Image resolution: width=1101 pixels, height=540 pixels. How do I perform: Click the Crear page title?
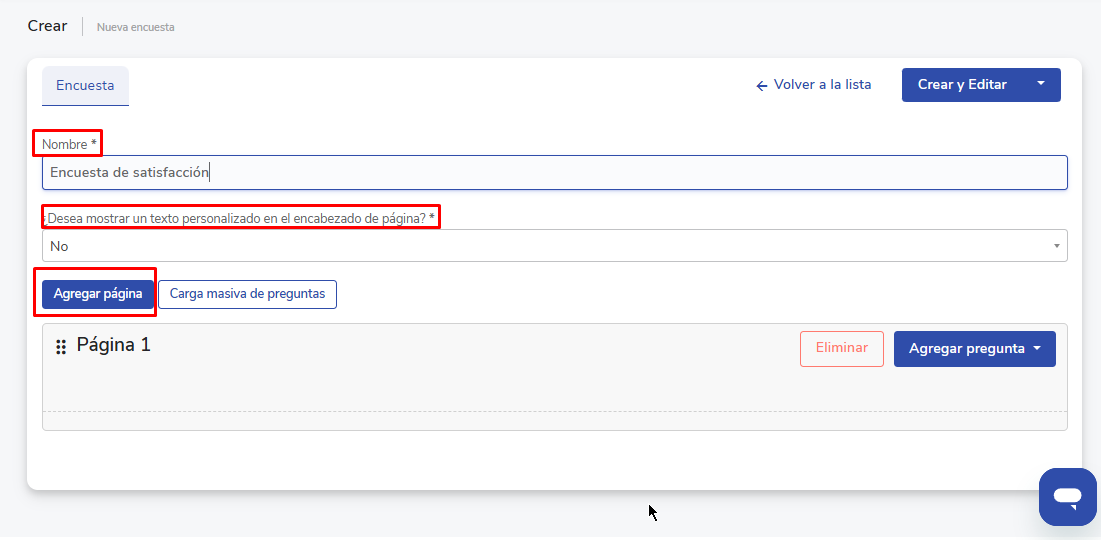pos(47,26)
